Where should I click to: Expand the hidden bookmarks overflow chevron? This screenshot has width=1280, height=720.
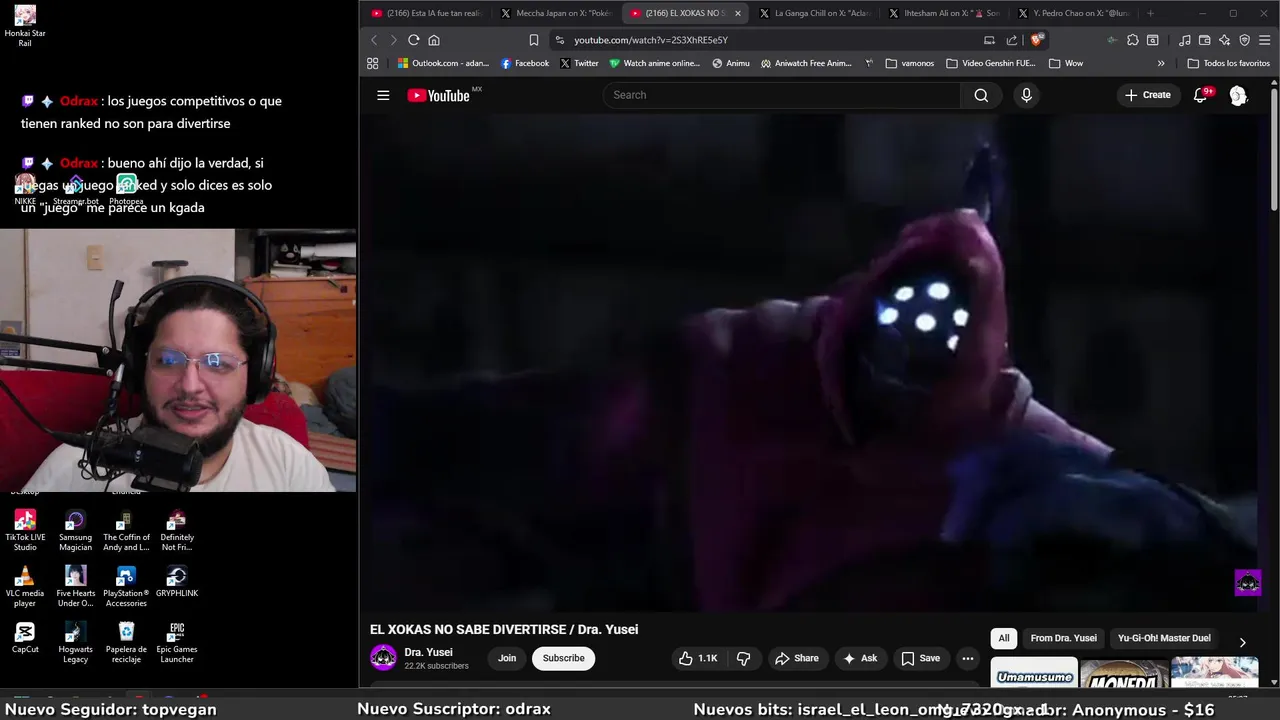tap(1161, 63)
